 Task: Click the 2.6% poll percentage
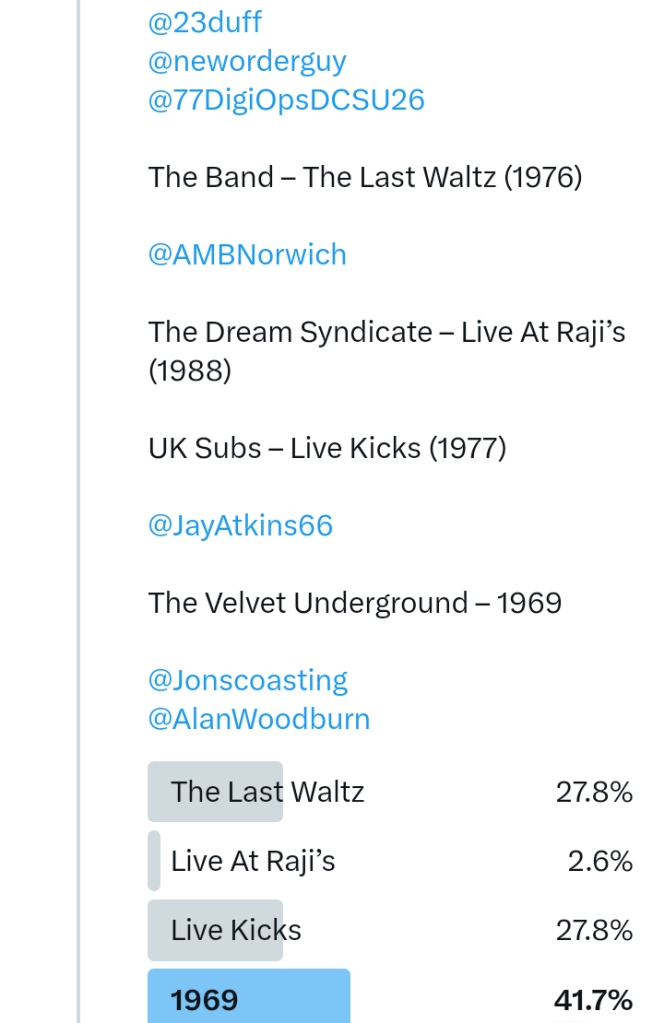600,861
